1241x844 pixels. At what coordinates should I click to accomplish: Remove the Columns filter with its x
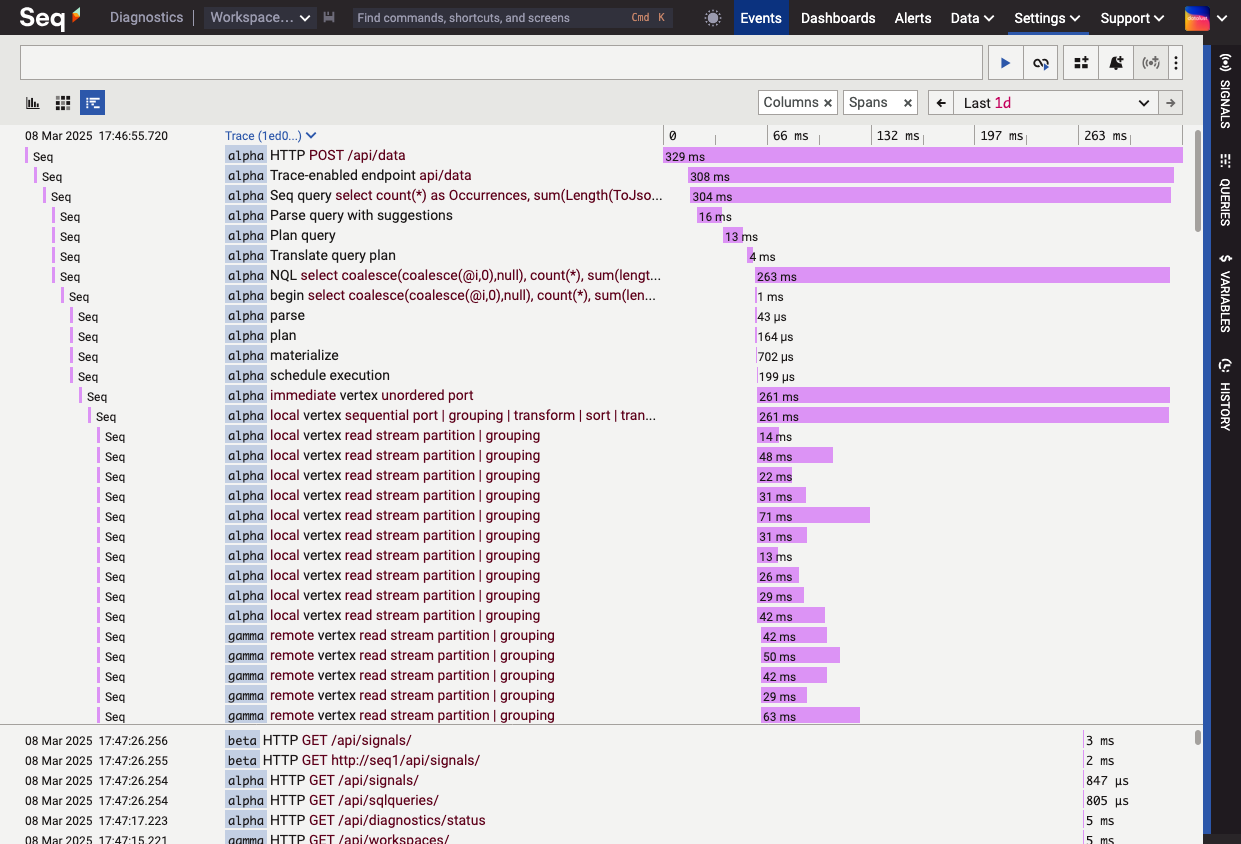click(828, 103)
